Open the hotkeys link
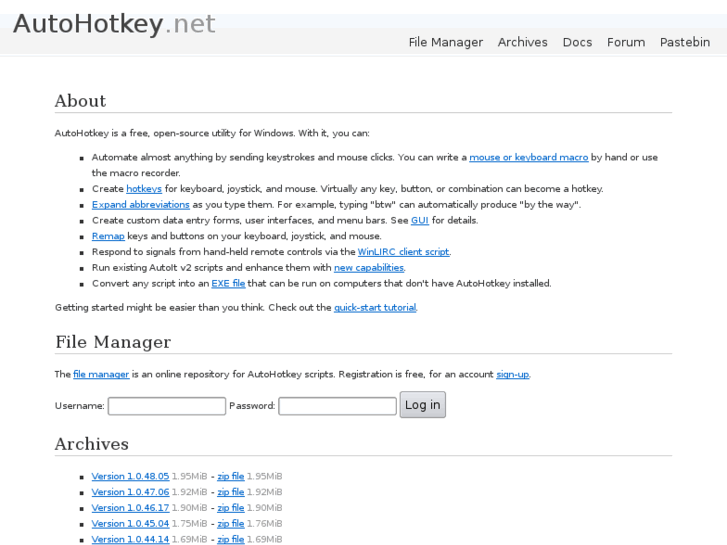This screenshot has width=727, height=545. pyautogui.click(x=144, y=189)
